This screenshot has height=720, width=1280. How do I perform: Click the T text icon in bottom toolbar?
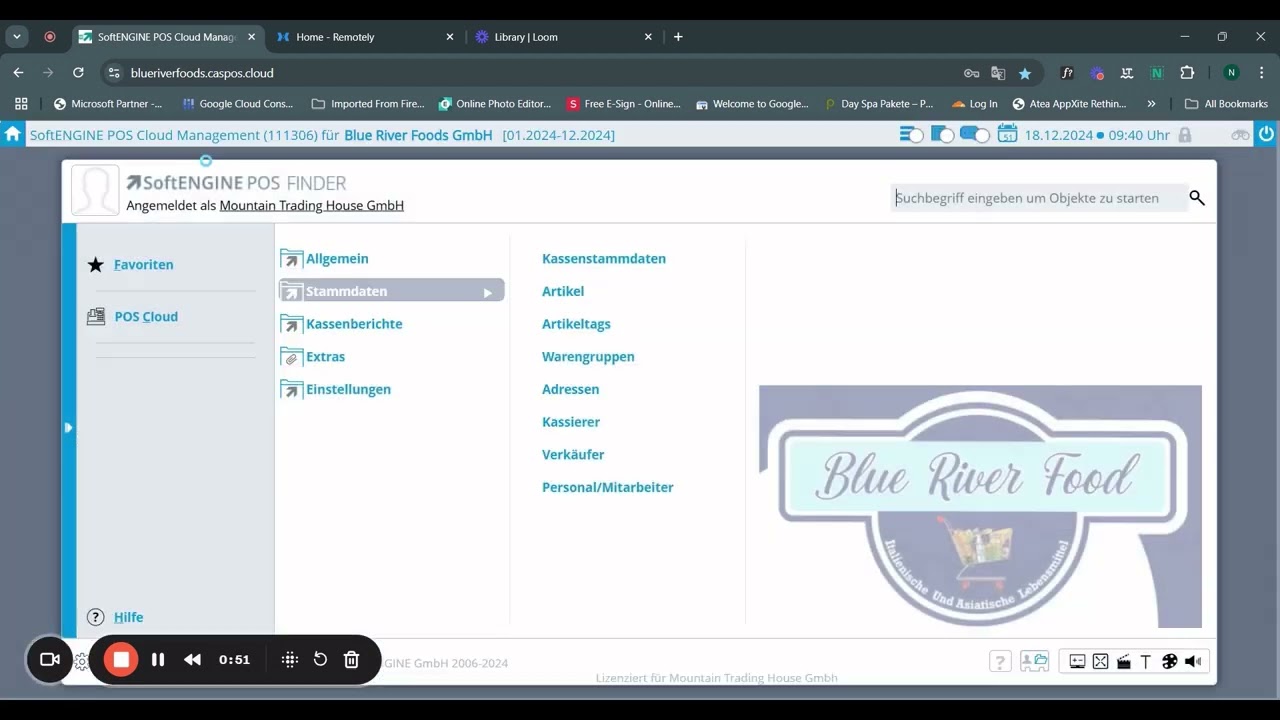(1146, 661)
